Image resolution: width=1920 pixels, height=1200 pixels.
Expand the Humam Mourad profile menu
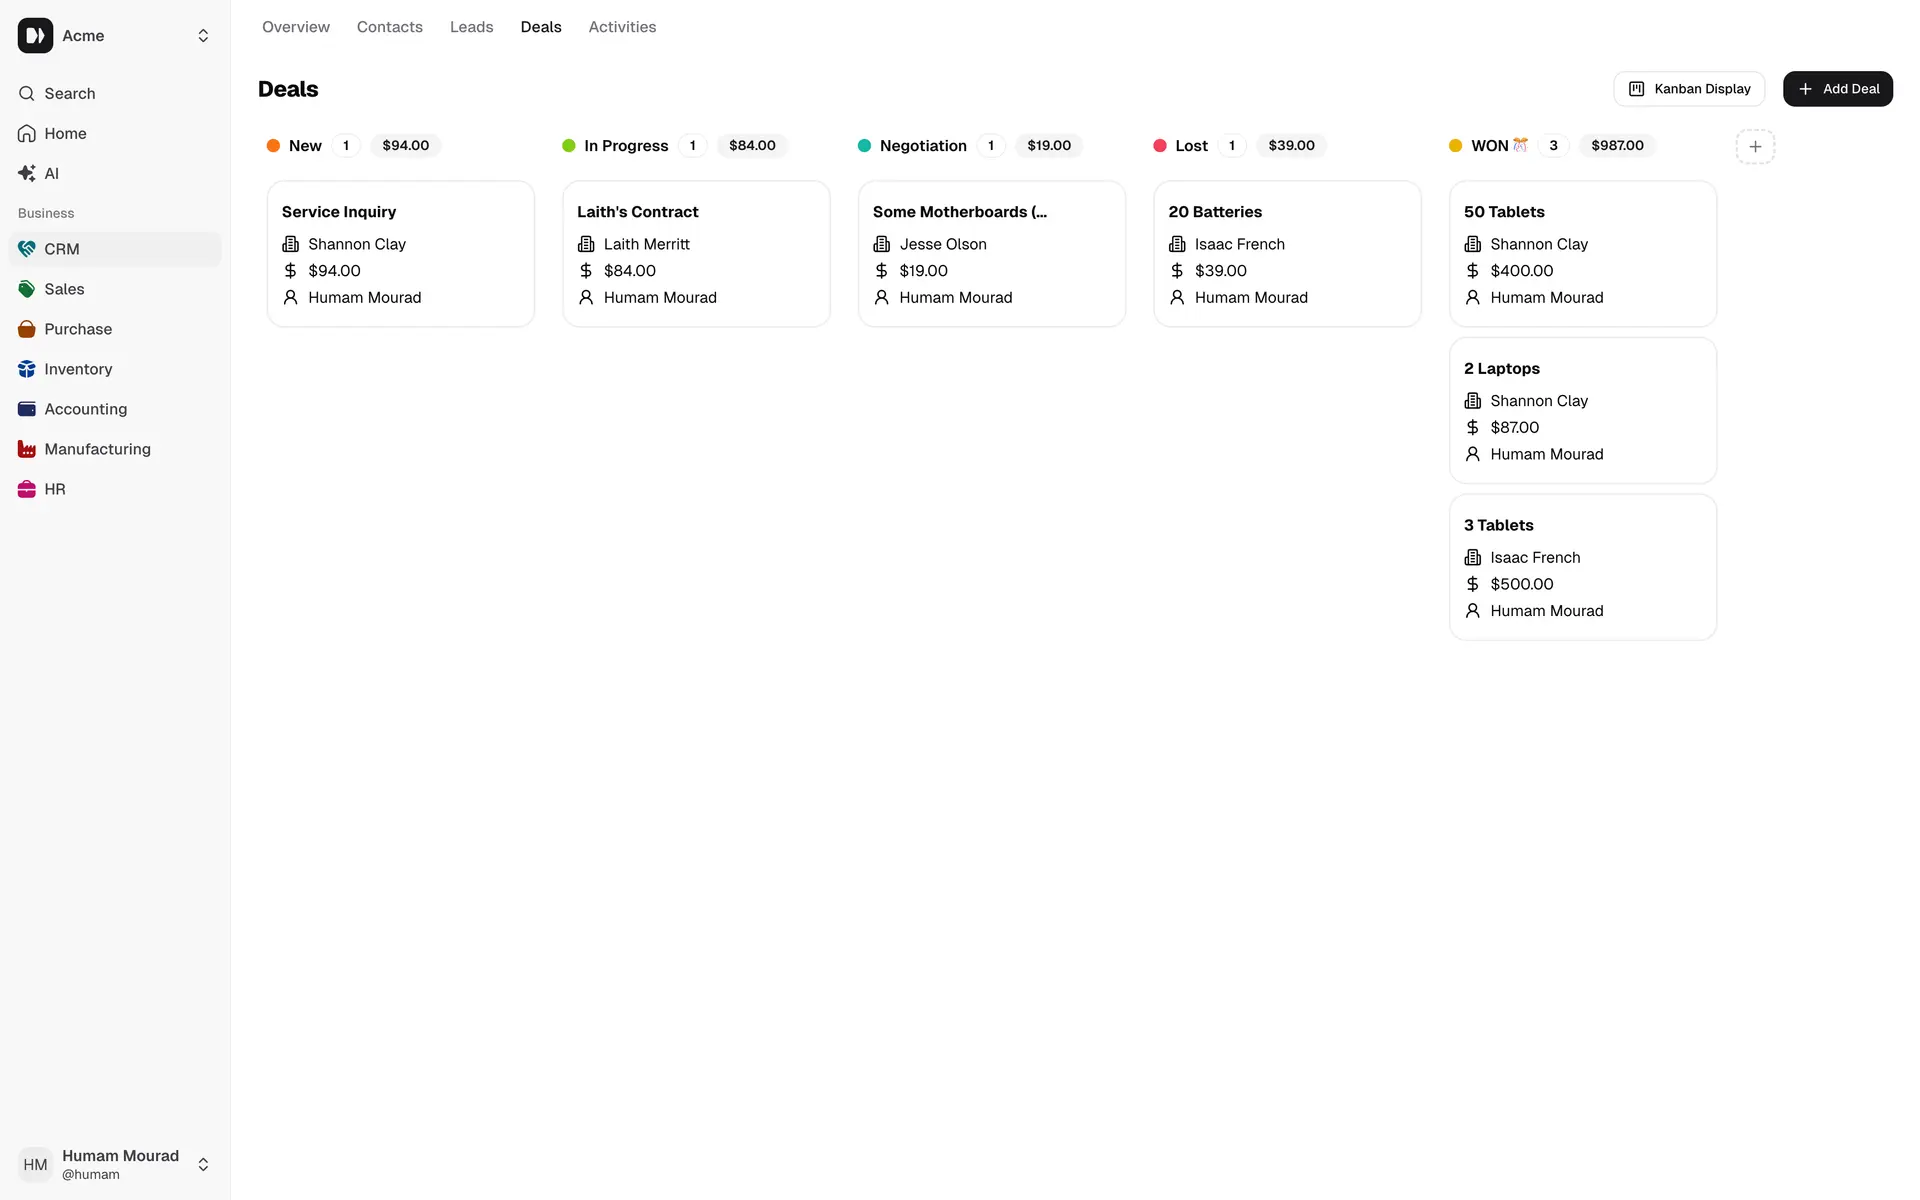coord(203,1164)
